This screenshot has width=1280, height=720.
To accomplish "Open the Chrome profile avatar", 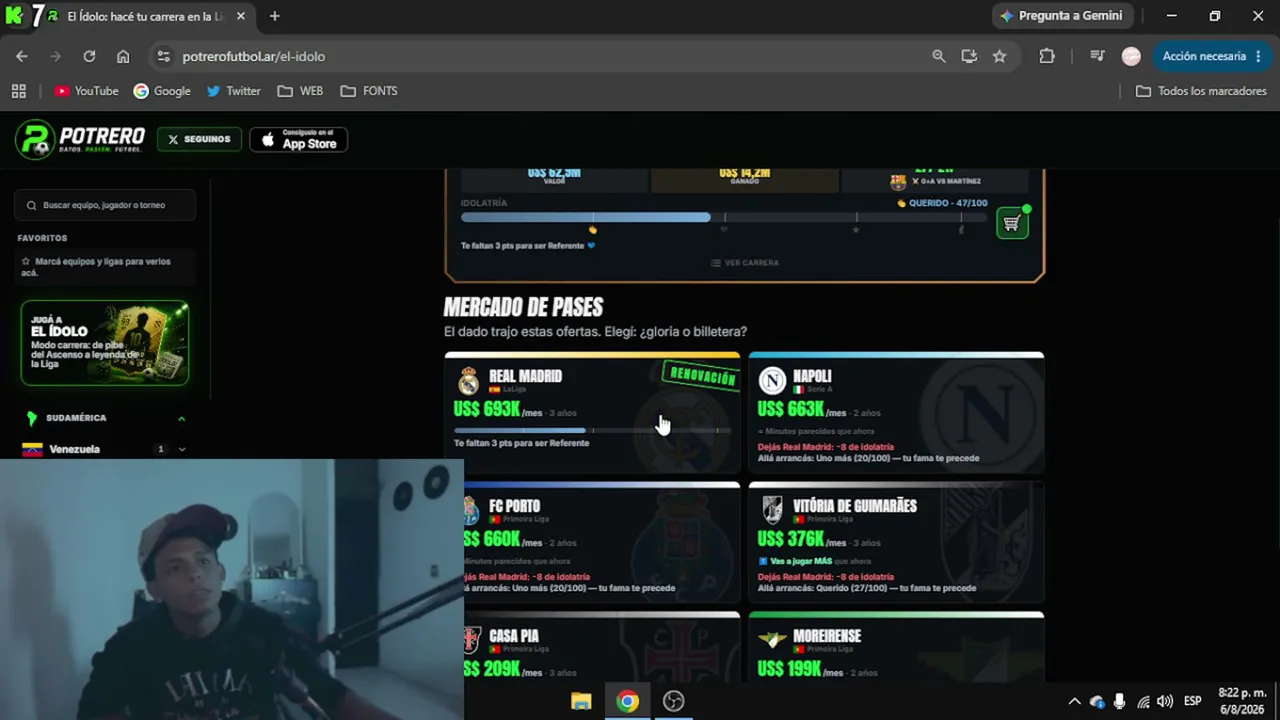I will pos(1131,57).
